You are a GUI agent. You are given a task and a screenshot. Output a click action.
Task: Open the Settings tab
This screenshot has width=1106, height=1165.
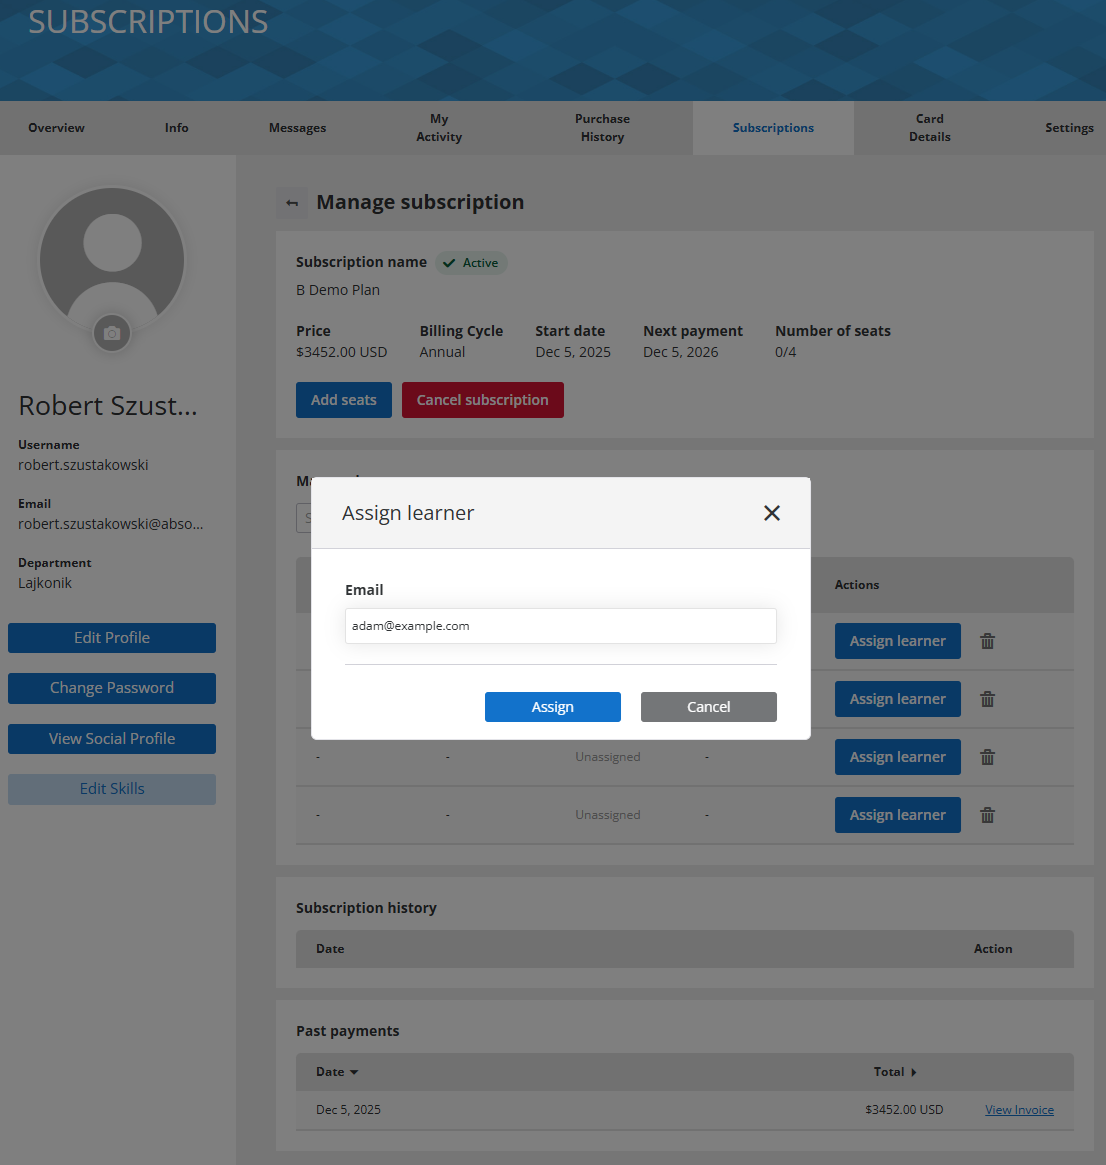tap(1069, 128)
